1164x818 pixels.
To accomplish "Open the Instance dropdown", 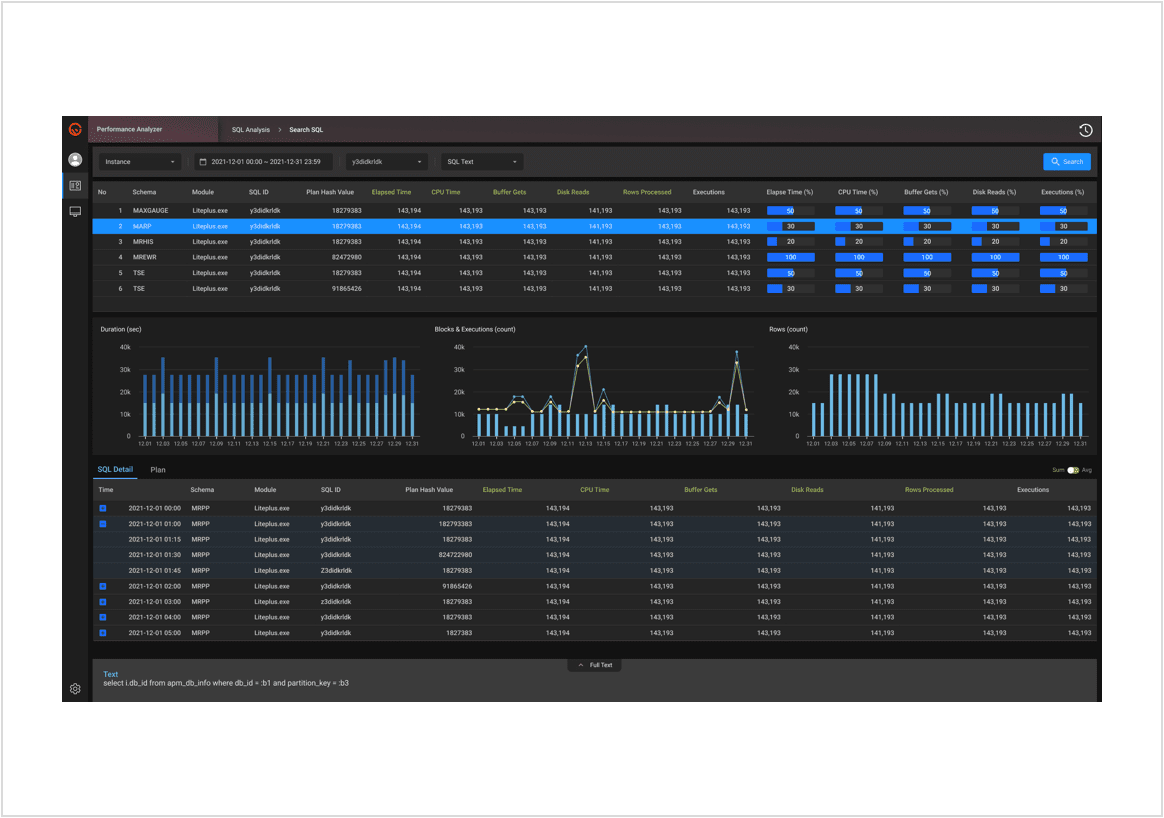I will click(x=139, y=162).
